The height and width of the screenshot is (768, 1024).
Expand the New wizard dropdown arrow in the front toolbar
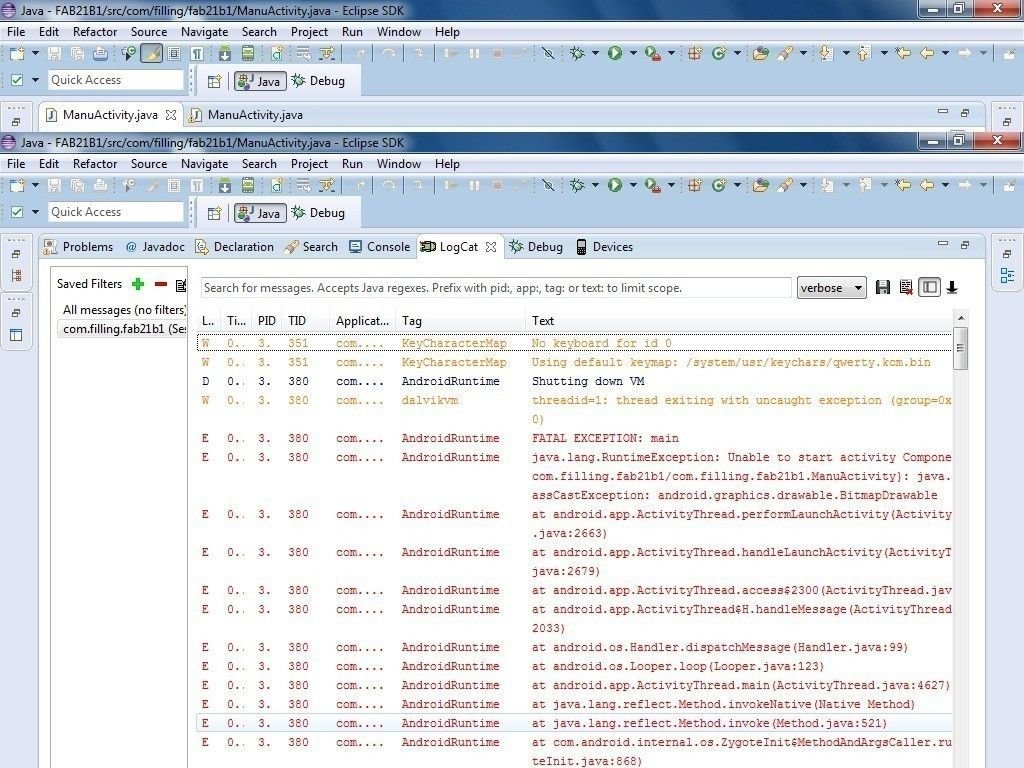(35, 185)
